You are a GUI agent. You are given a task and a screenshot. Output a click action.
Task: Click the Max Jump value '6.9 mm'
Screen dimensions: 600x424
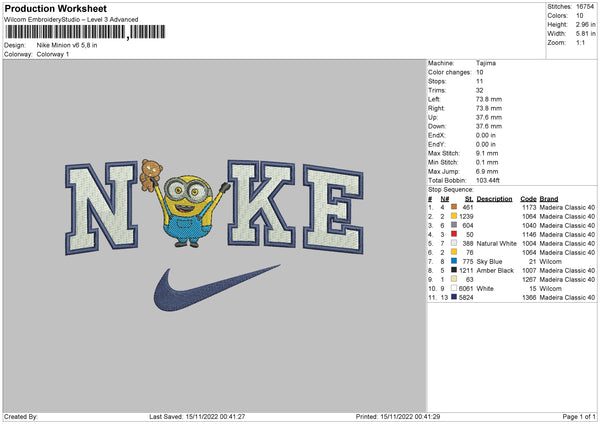(x=487, y=171)
